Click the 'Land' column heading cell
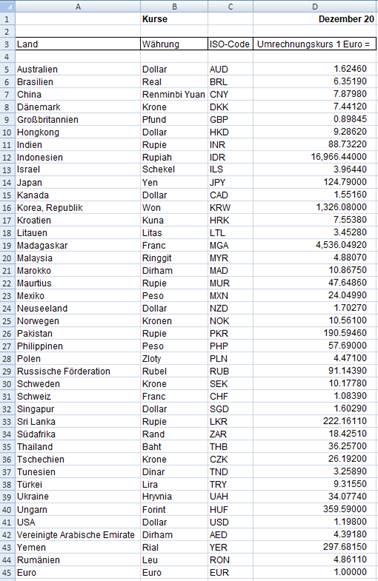The height and width of the screenshot is (581, 378). [78, 44]
